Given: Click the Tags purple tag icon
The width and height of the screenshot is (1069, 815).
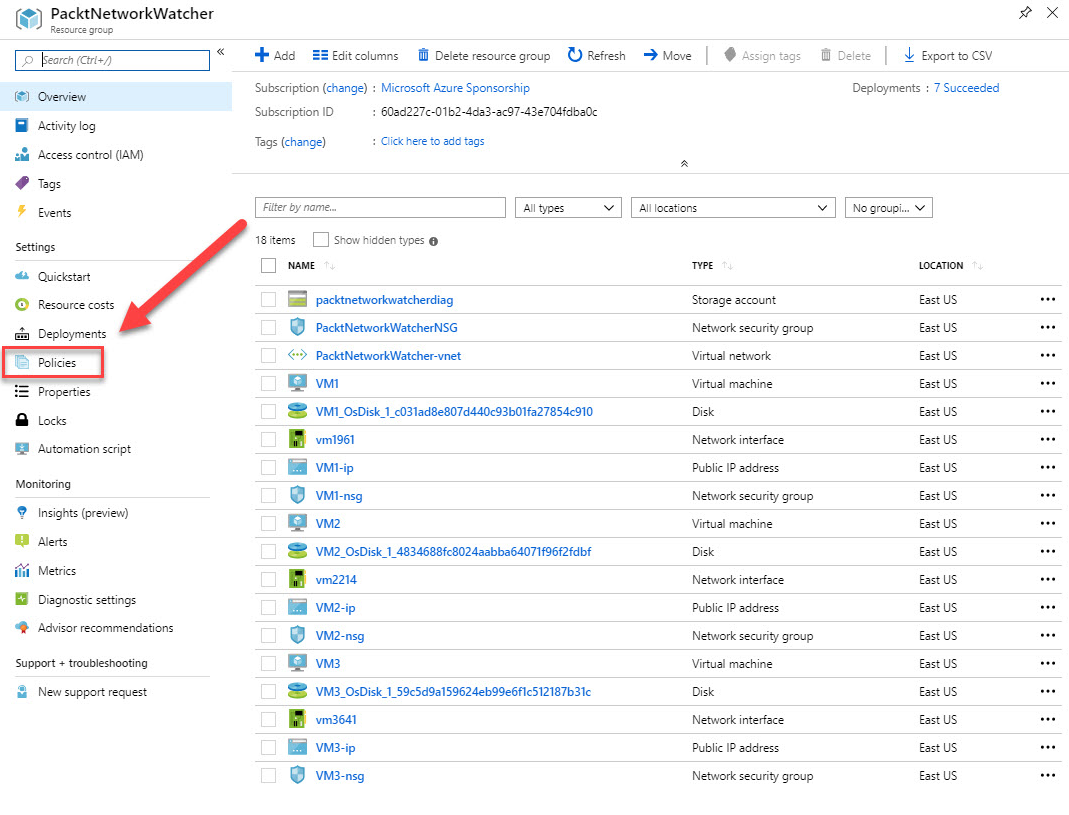Looking at the screenshot, I should 22,183.
